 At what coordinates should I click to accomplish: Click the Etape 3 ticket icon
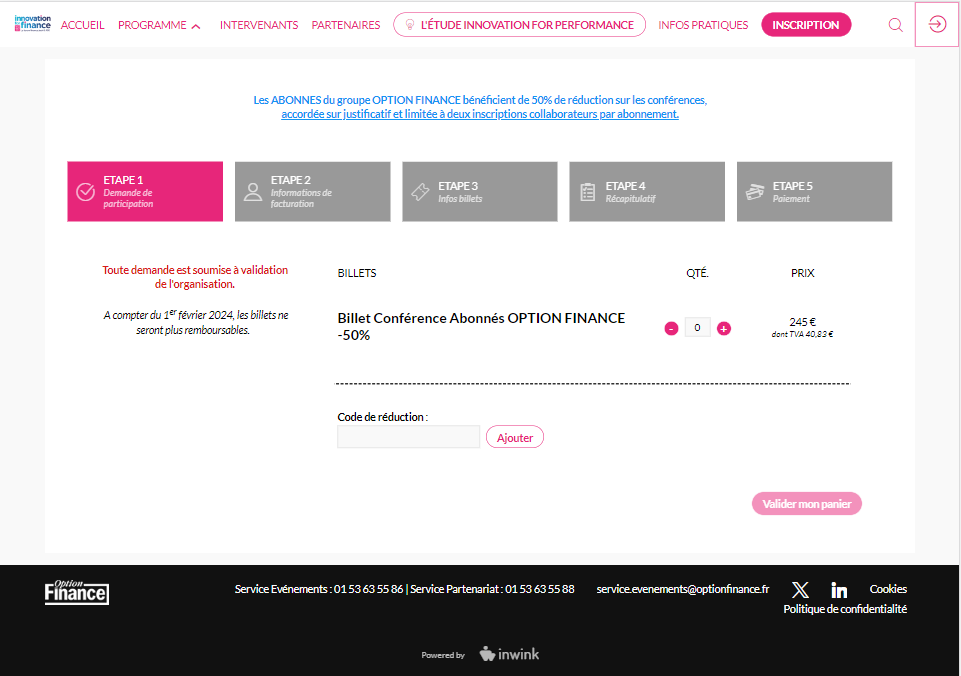(420, 192)
